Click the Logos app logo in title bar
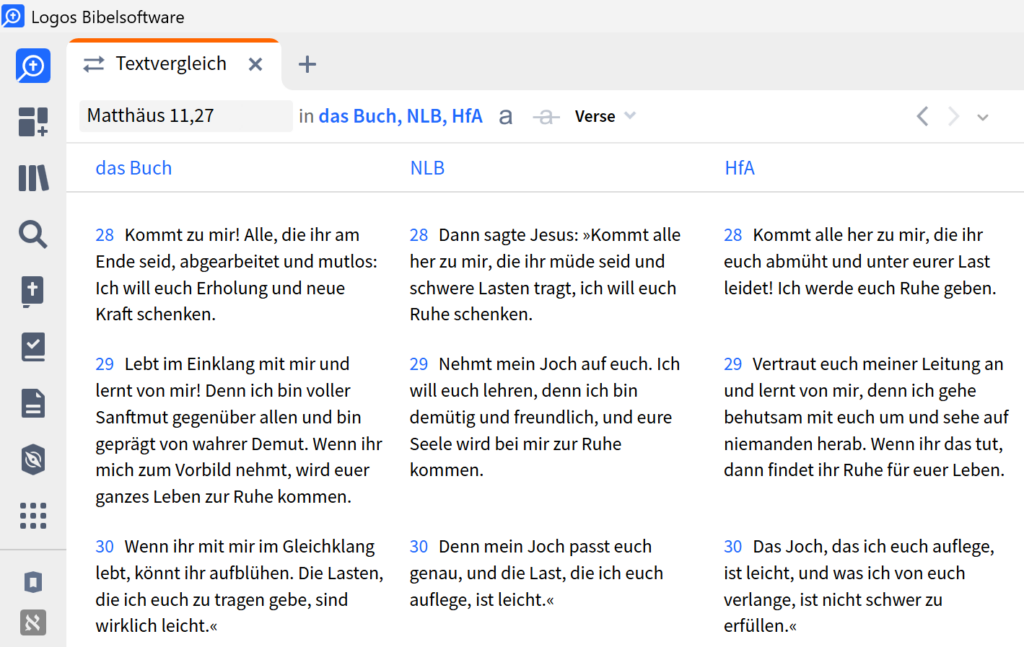 12,16
